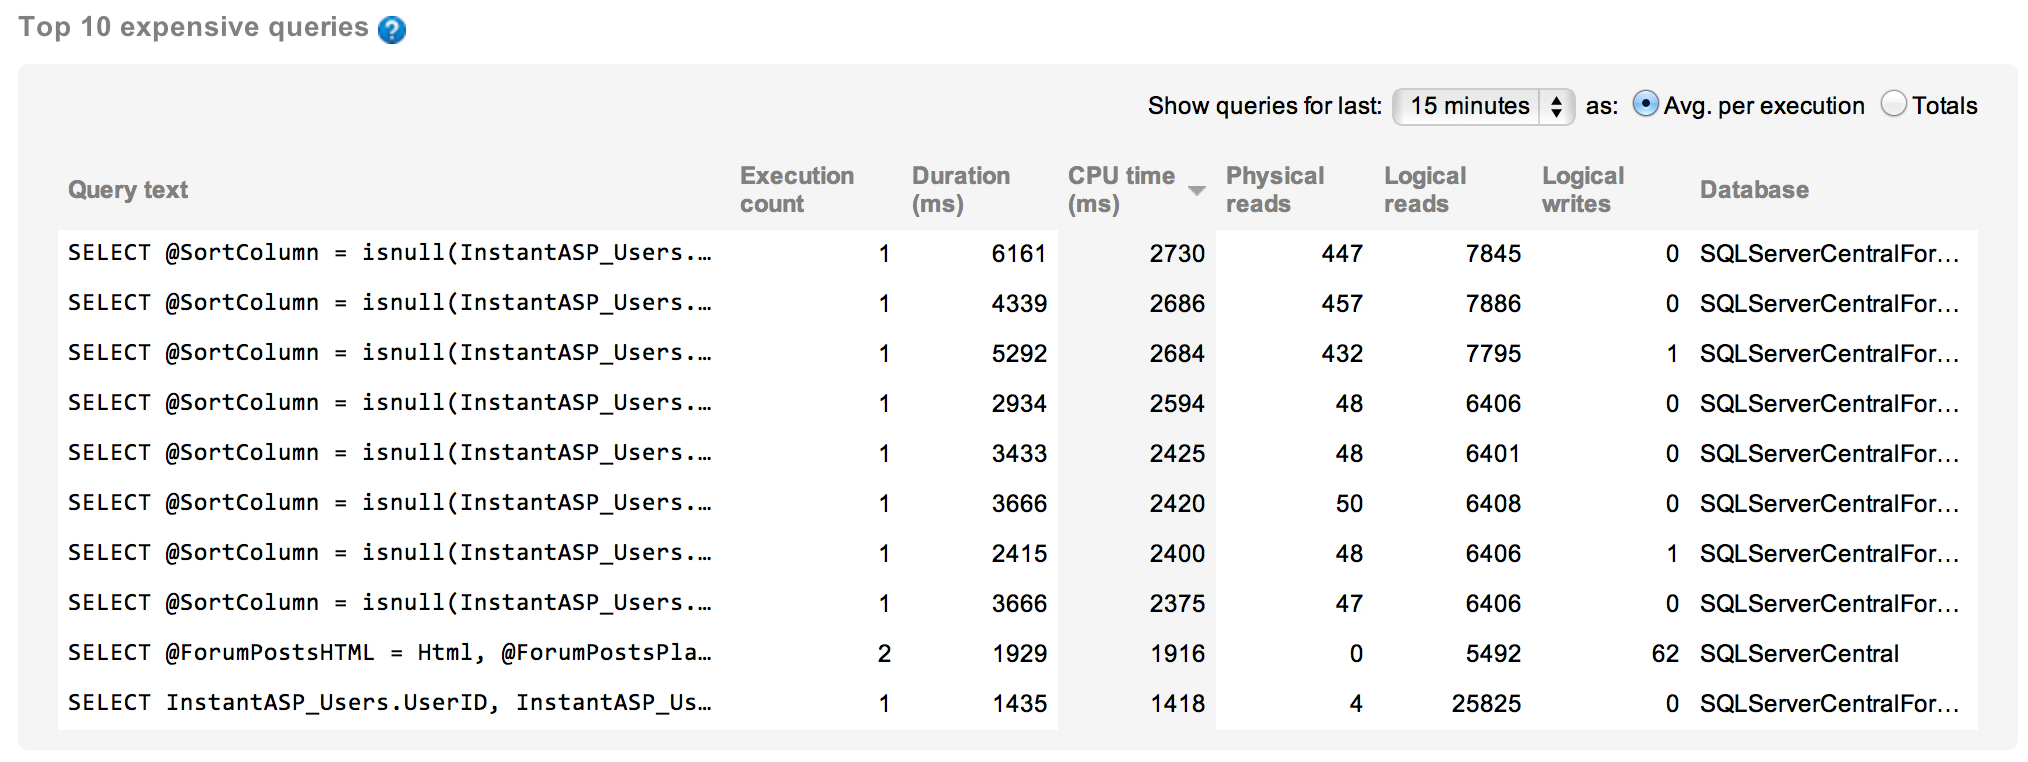The height and width of the screenshot is (762, 2028).
Task: Click the blue help question mark icon
Action: (392, 30)
